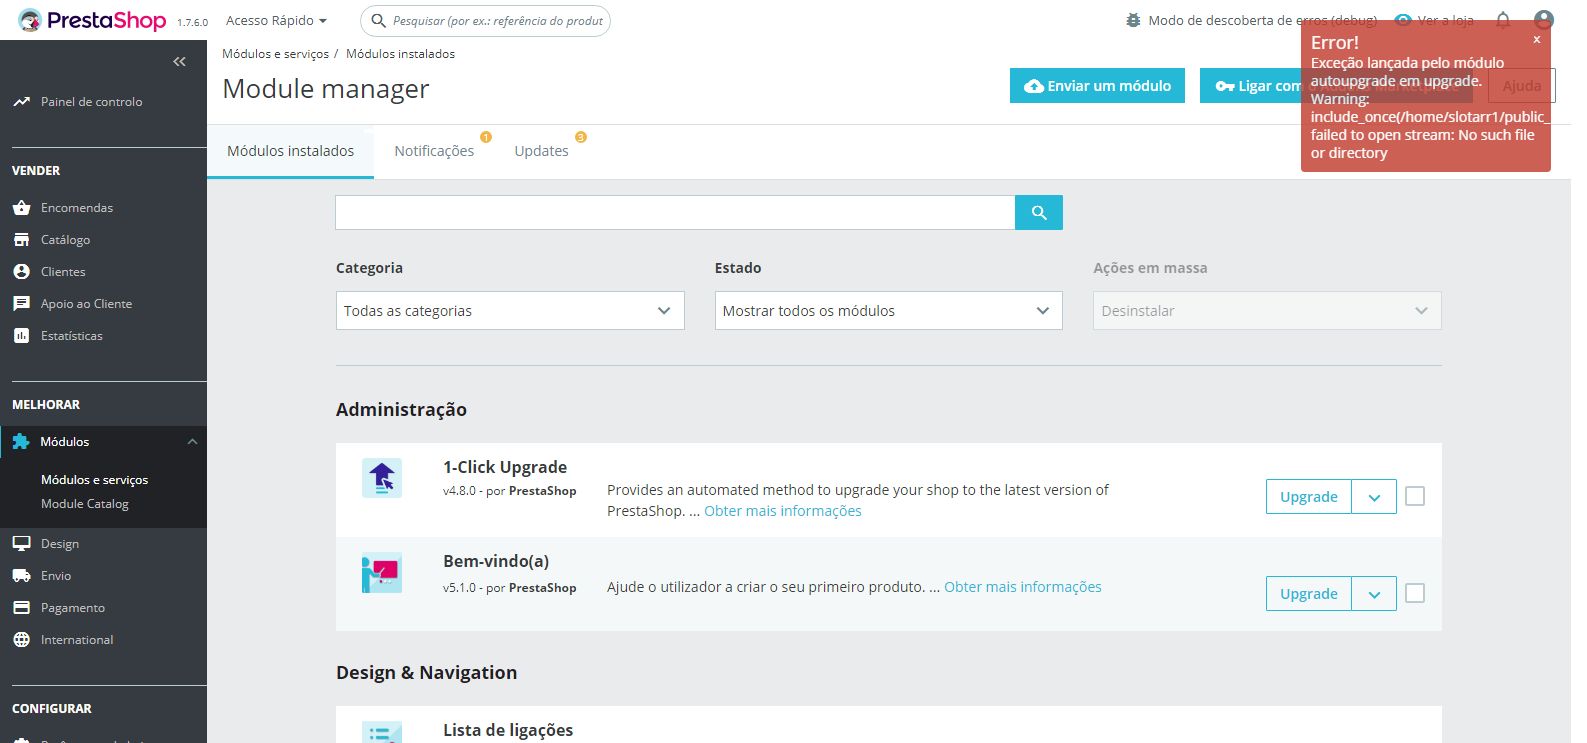
Task: Click the Painel de controlo trend icon
Action: 22,102
